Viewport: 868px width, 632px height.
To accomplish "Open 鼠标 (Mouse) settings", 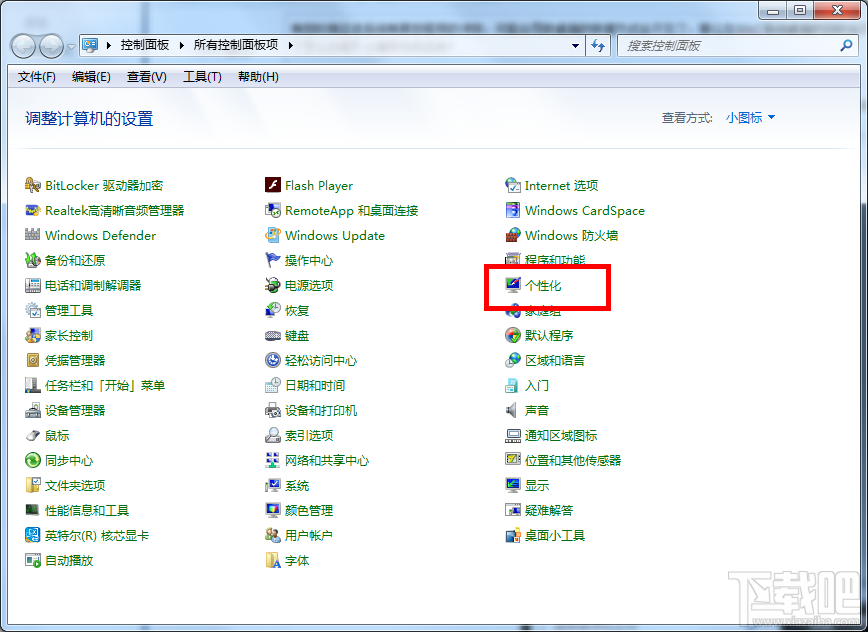I will [x=55, y=435].
